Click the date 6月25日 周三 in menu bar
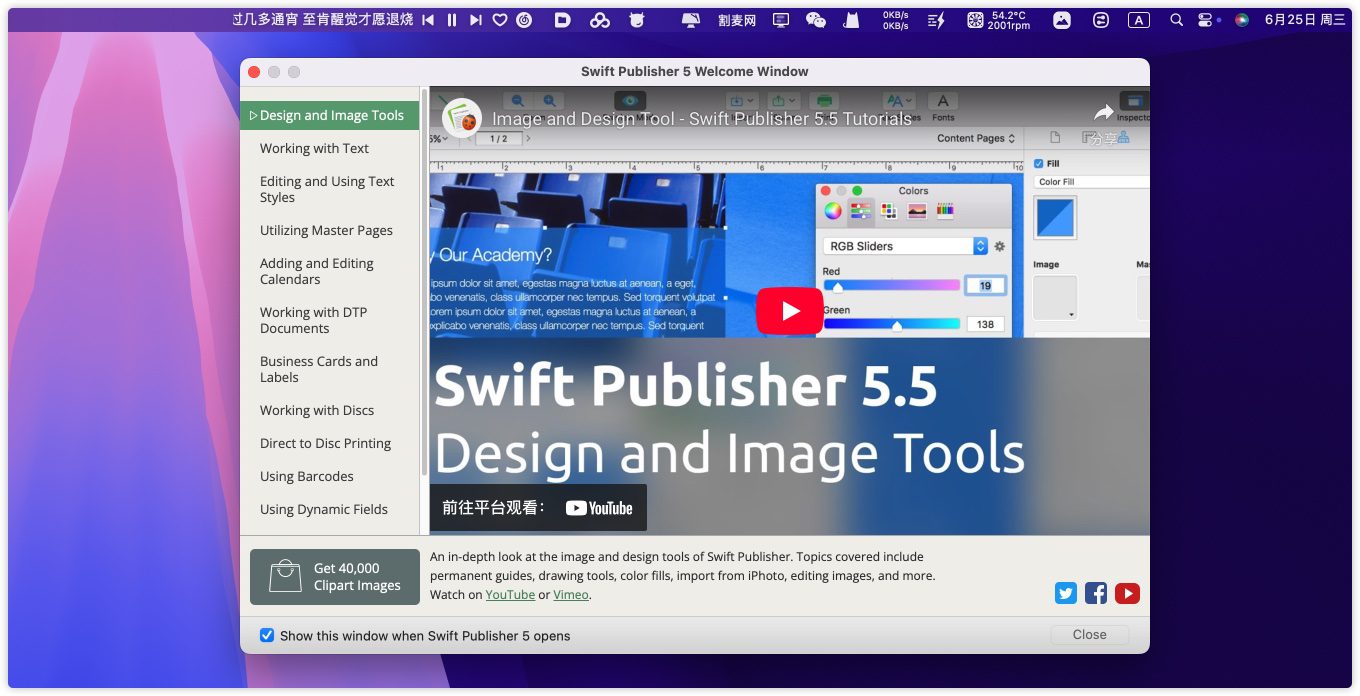The width and height of the screenshot is (1360, 696). click(x=1305, y=20)
